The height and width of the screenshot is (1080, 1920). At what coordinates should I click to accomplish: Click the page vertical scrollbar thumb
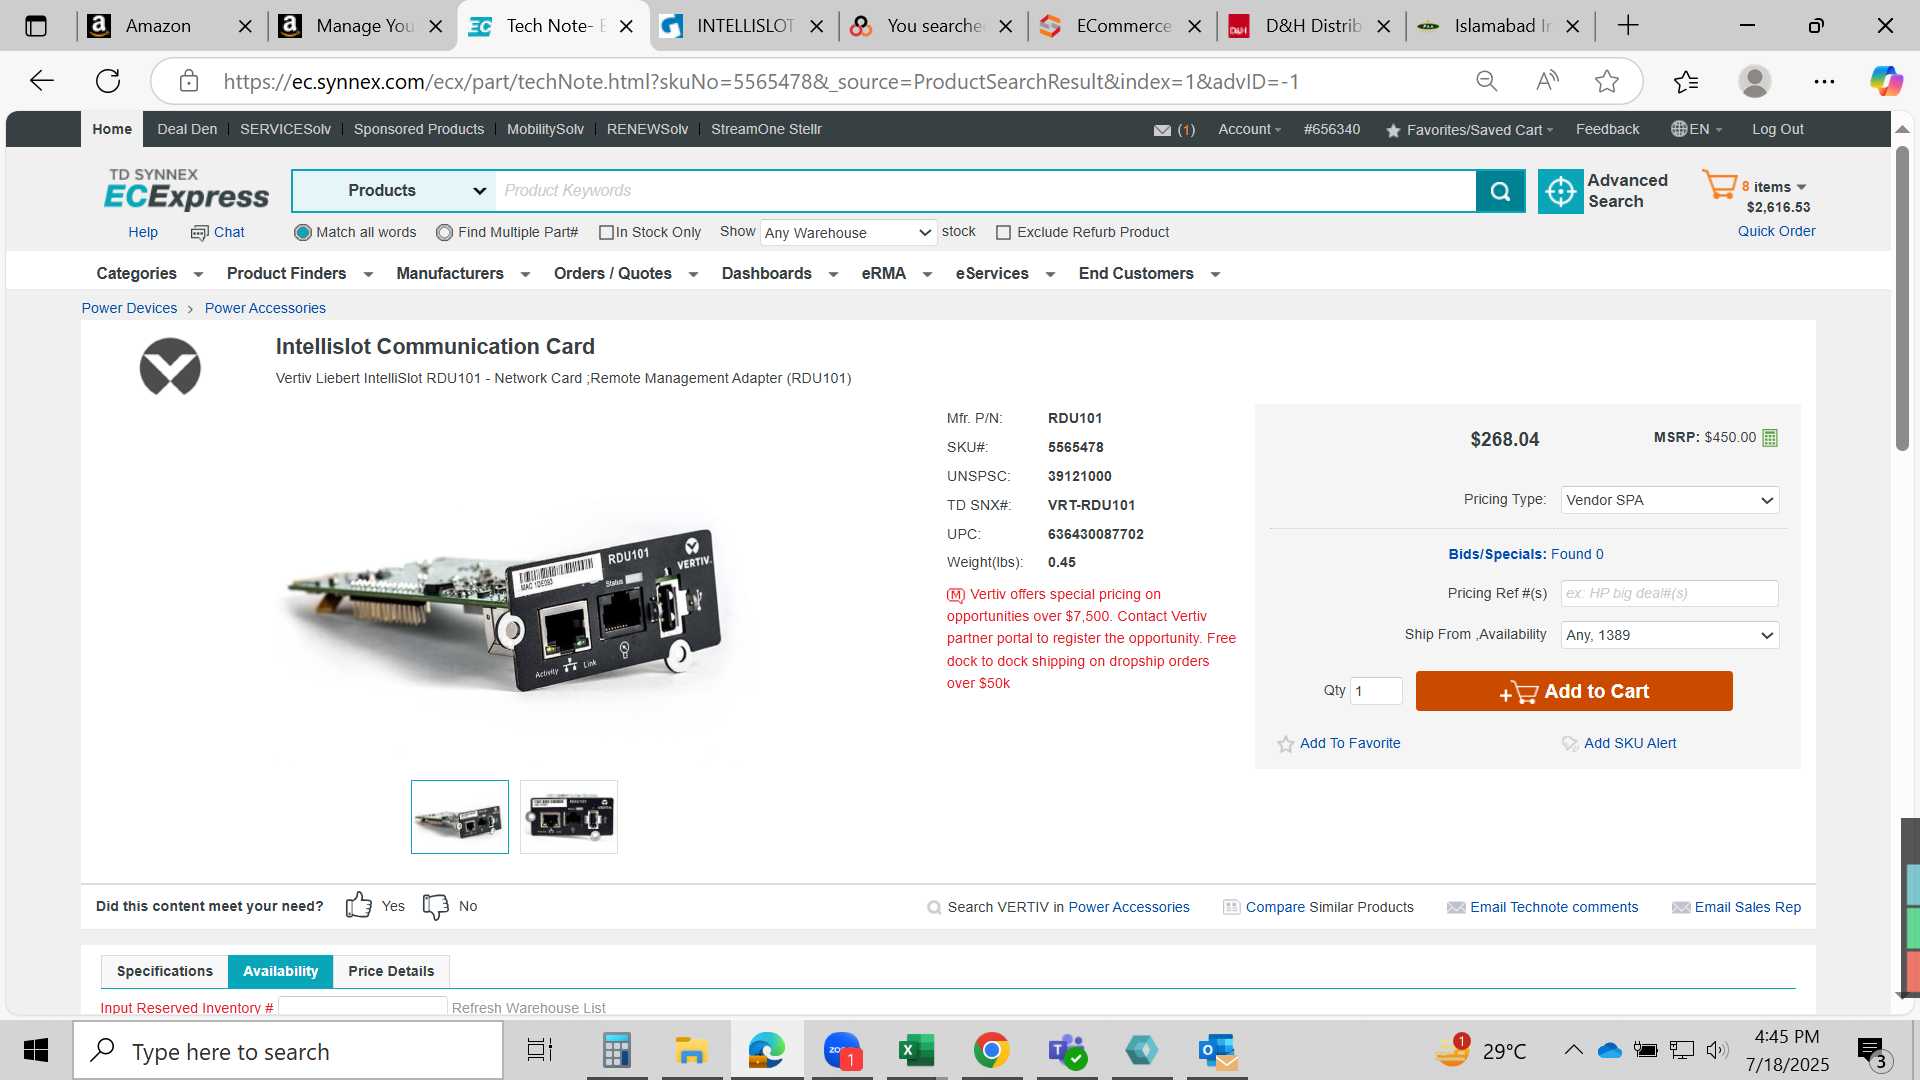point(1902,300)
